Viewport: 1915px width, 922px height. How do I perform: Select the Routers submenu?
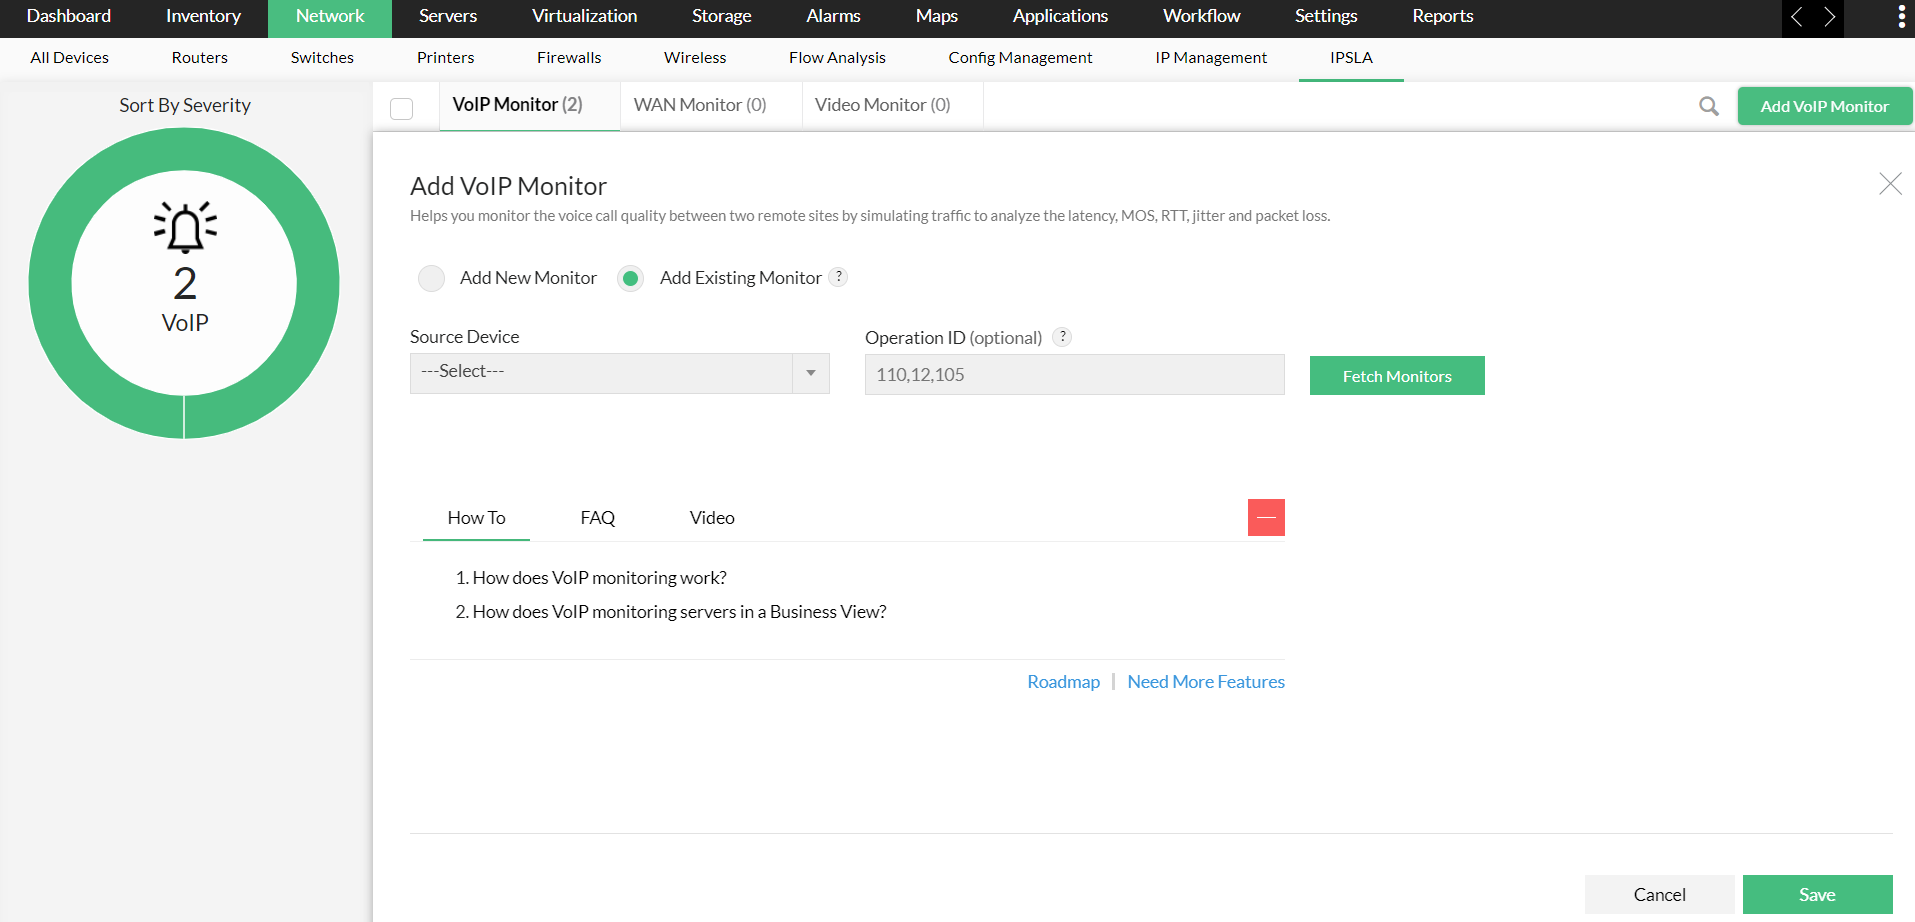coord(200,58)
